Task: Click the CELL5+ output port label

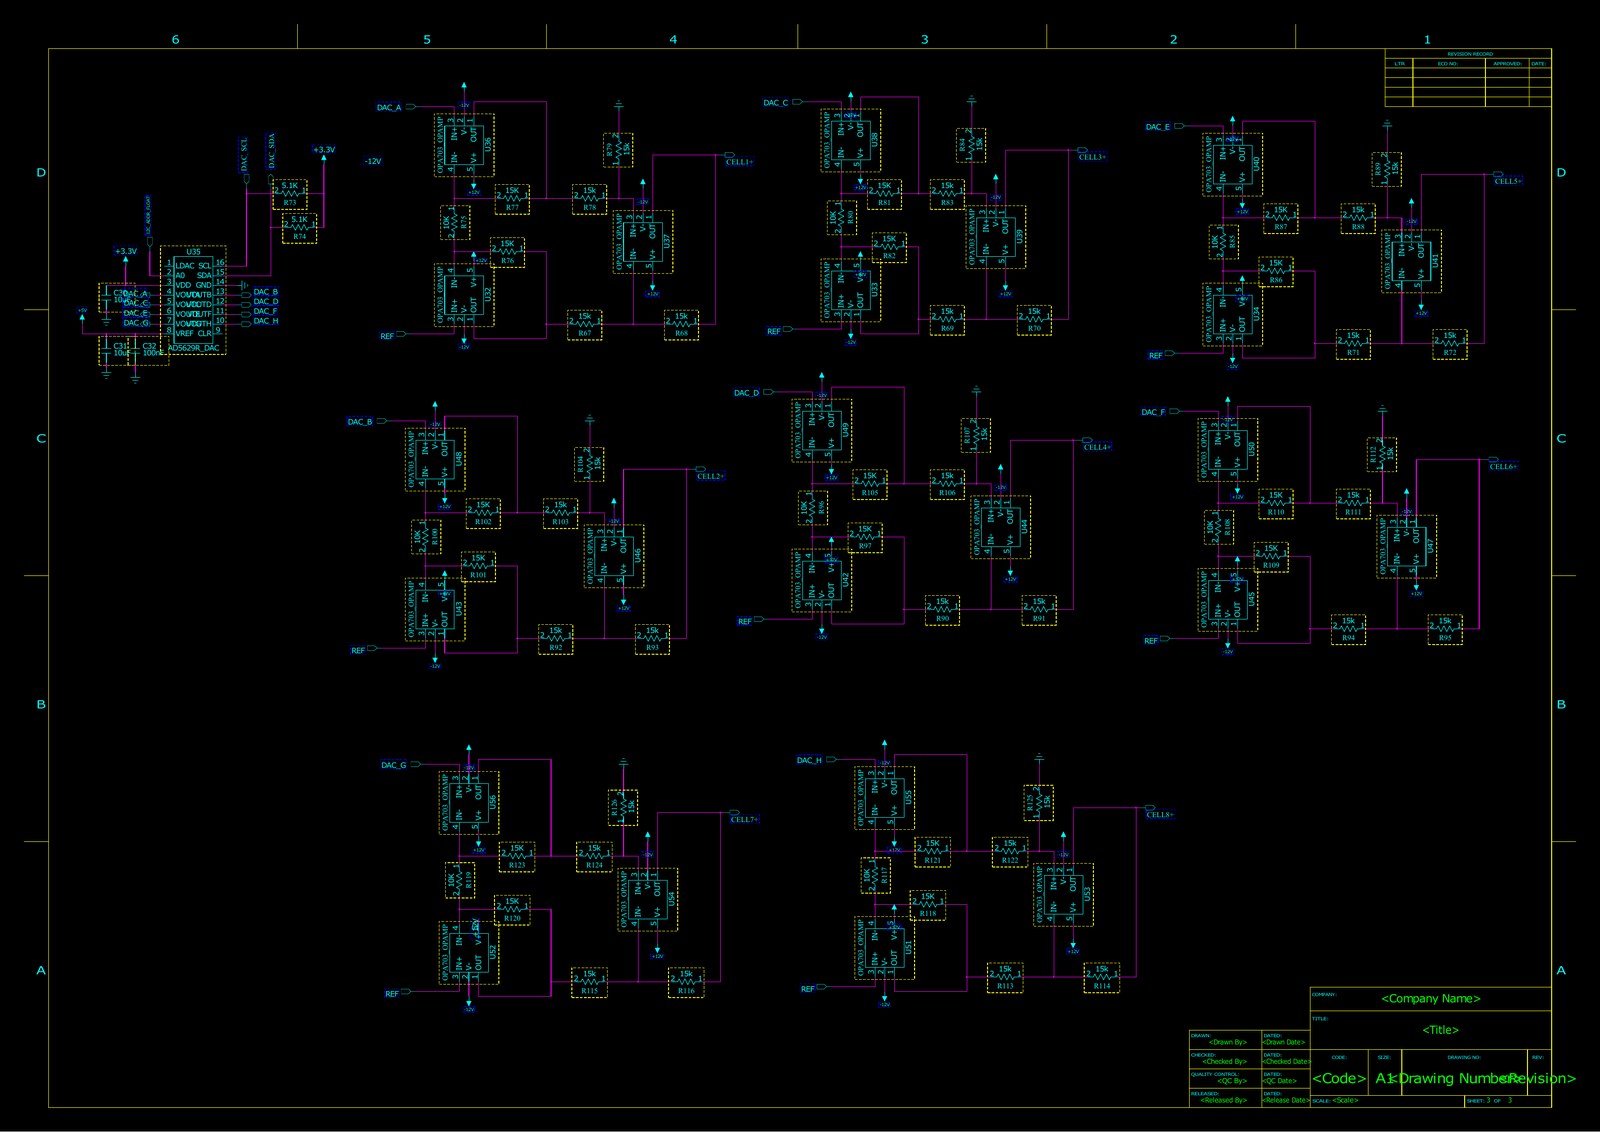Action: tap(1508, 181)
